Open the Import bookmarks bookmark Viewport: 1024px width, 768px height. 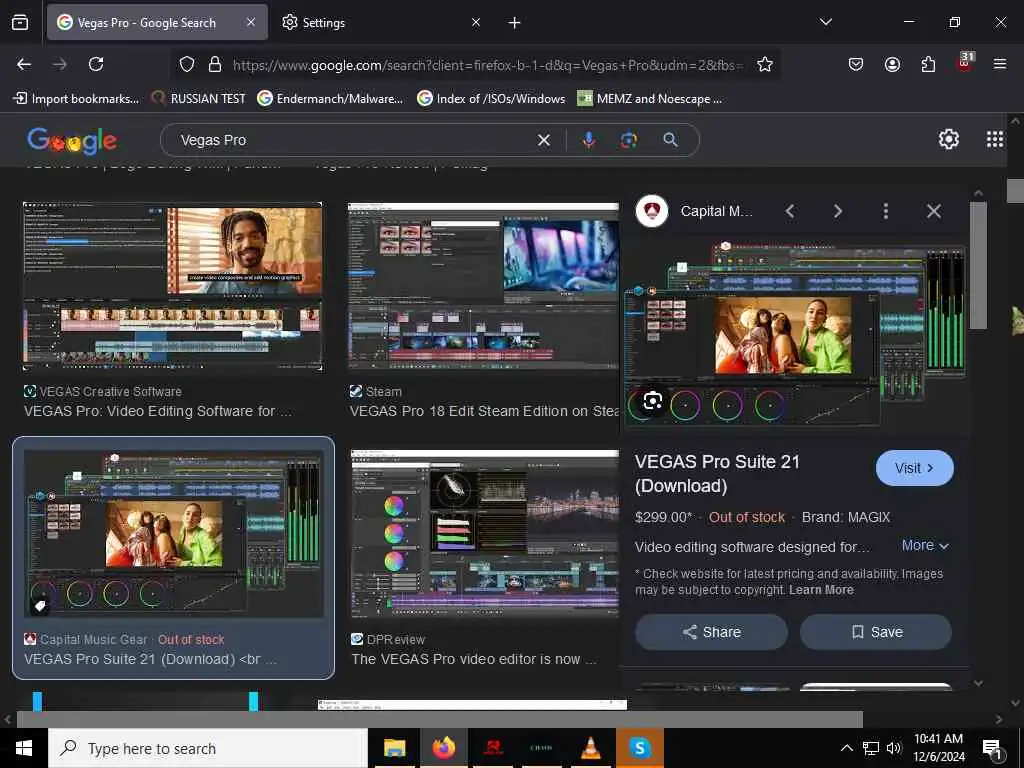[76, 99]
